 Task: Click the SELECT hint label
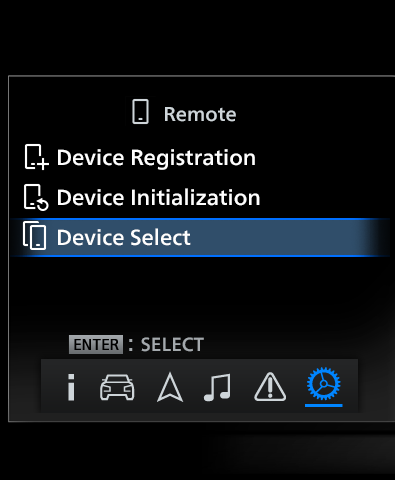pos(172,345)
